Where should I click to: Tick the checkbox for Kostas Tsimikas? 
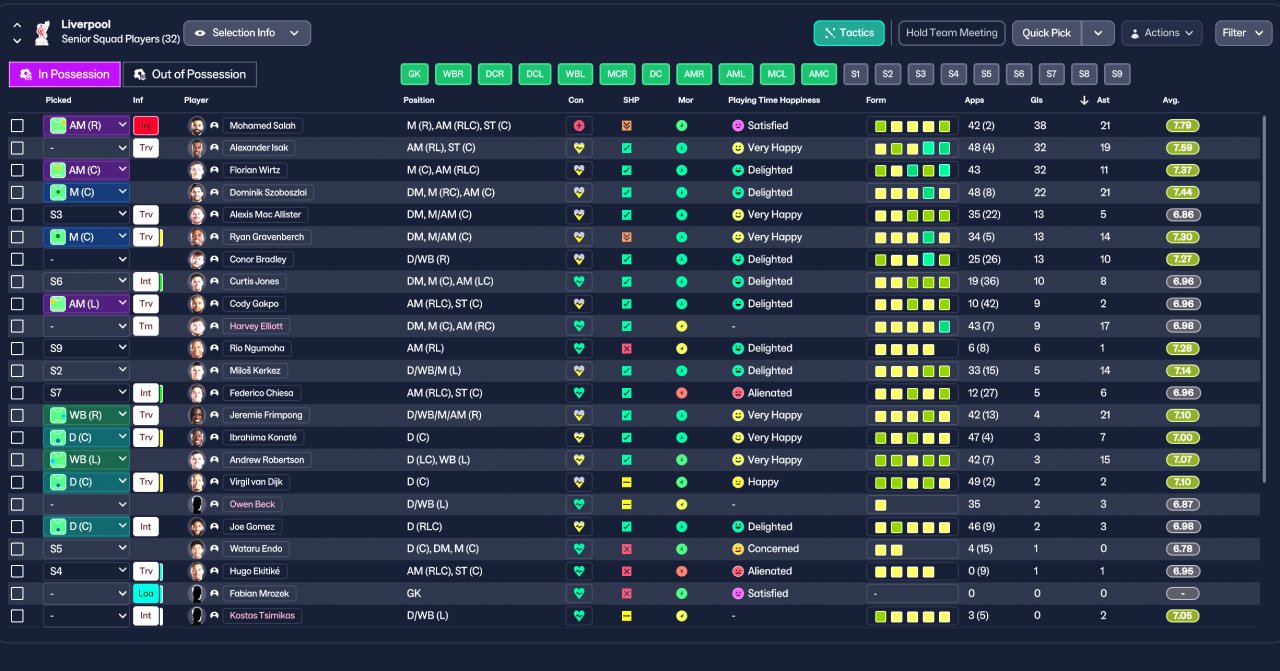point(17,616)
